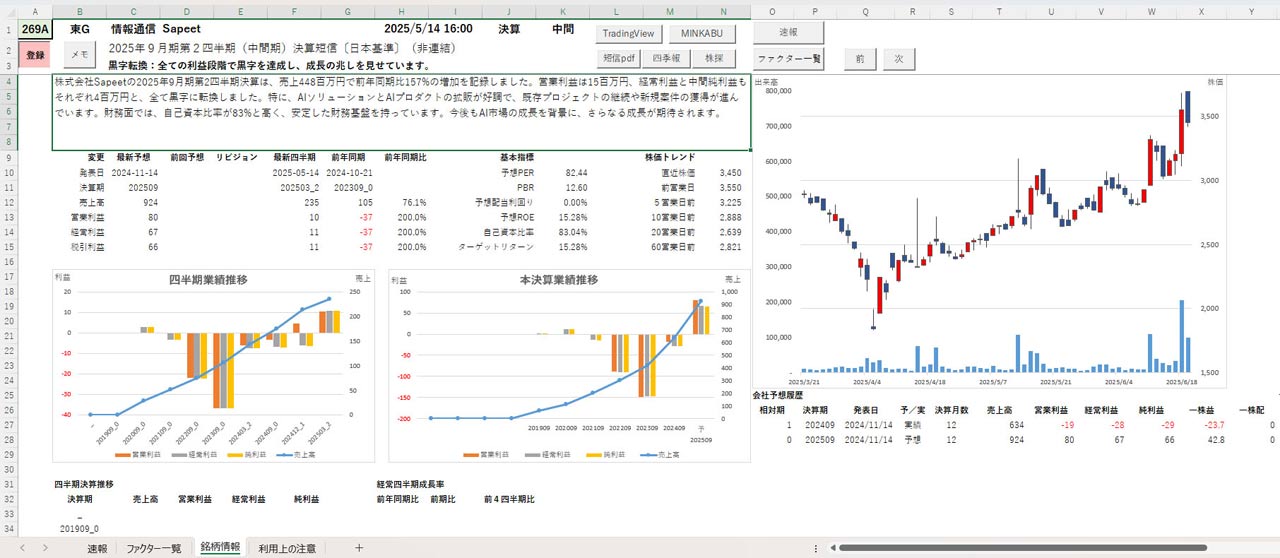Click the 株探 button

(713, 58)
